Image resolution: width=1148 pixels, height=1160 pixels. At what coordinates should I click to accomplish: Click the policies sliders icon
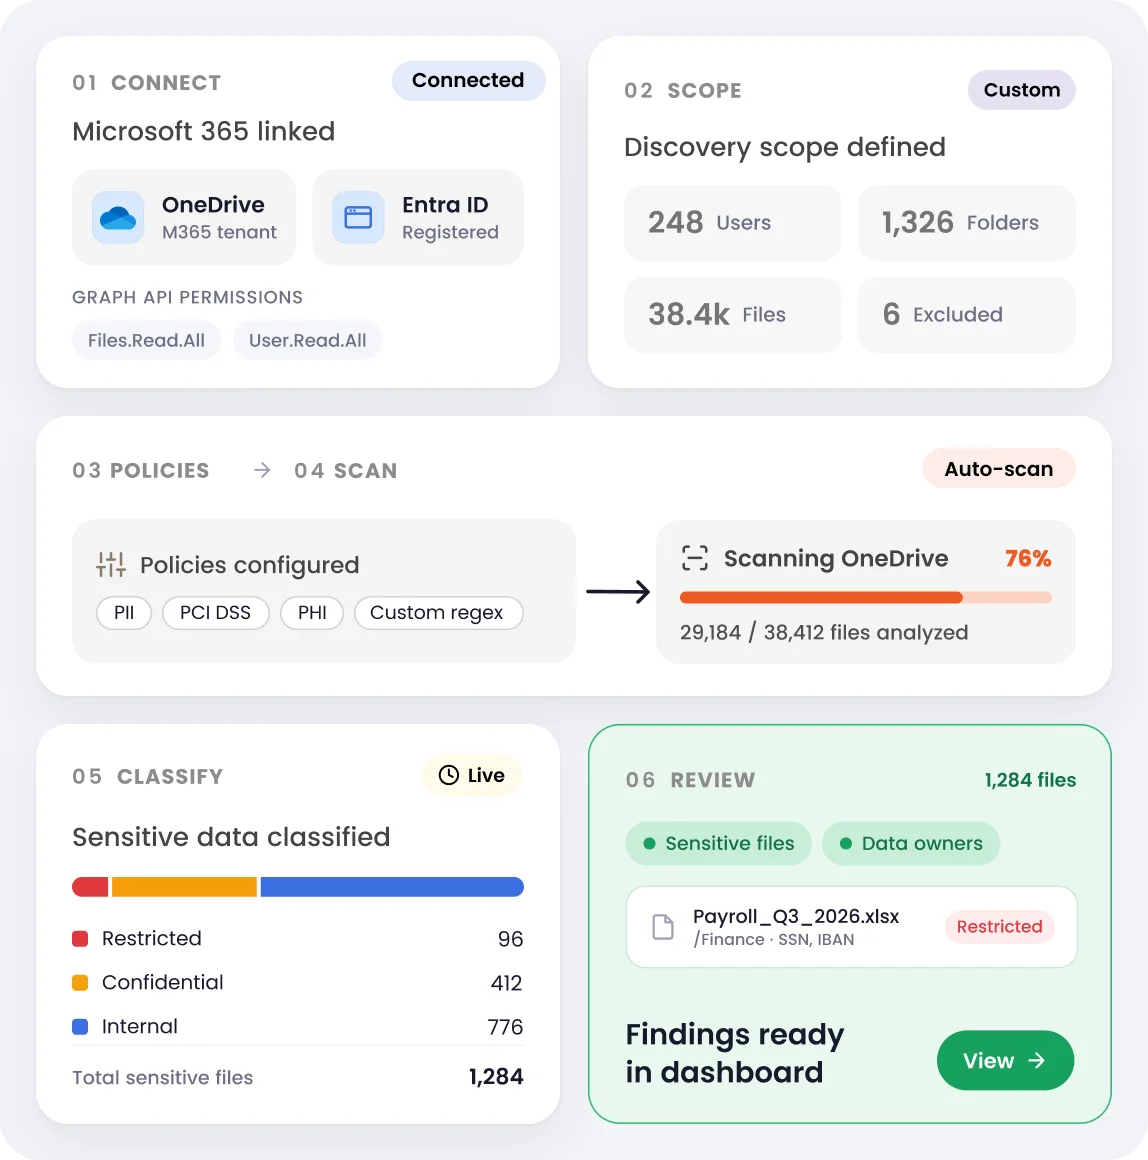coord(111,564)
